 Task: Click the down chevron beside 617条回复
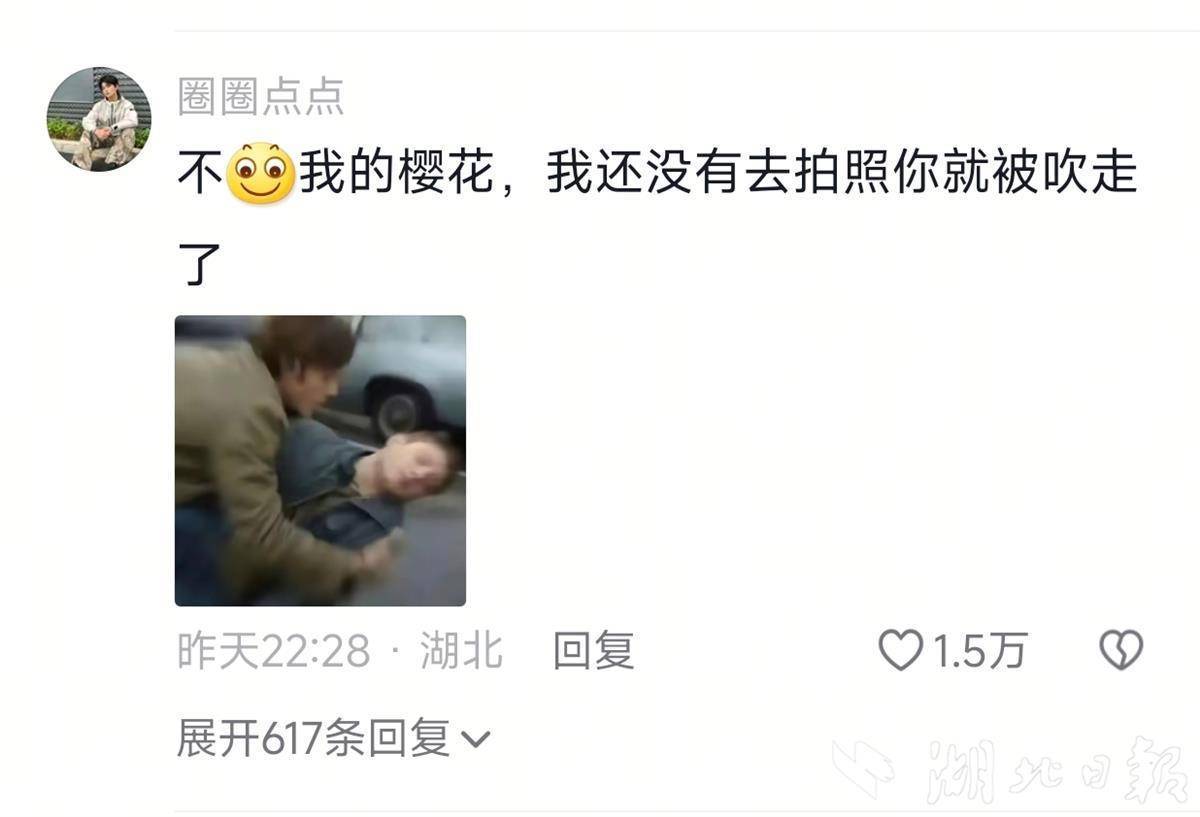click(476, 741)
